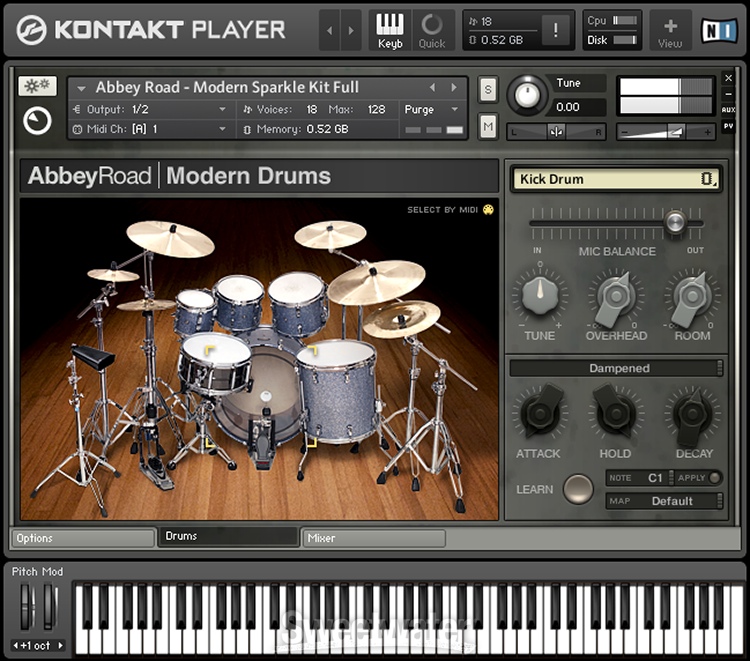Click the circular dial icon under snowflake

pyautogui.click(x=37, y=121)
